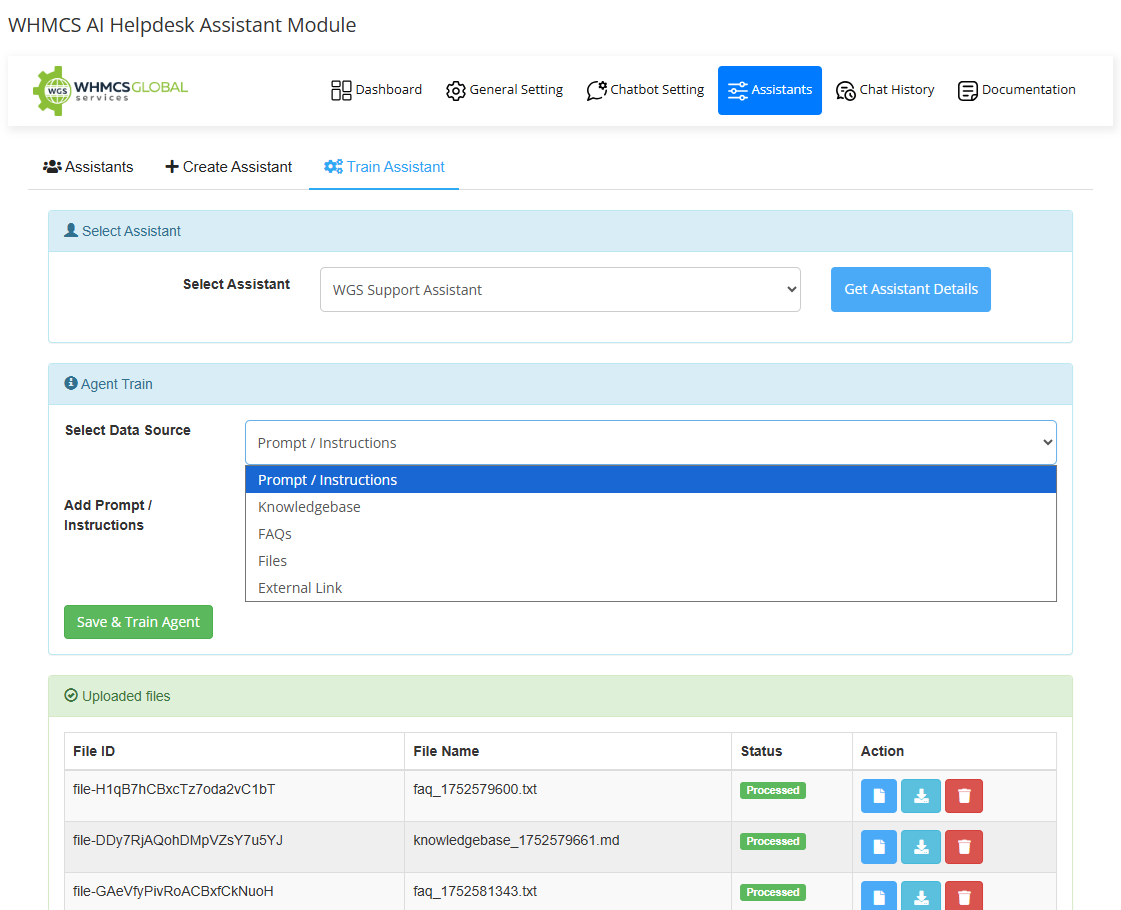This screenshot has width=1121, height=910.
Task: View file faq_1752579600.txt with blue document icon
Action: [879, 796]
